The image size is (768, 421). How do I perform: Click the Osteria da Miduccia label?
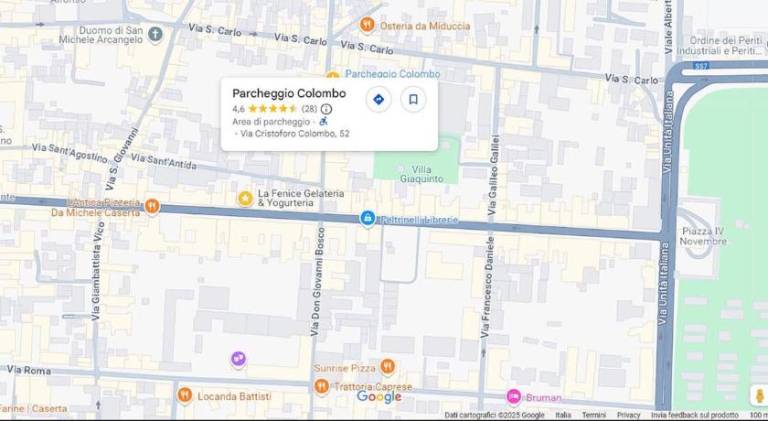click(425, 26)
